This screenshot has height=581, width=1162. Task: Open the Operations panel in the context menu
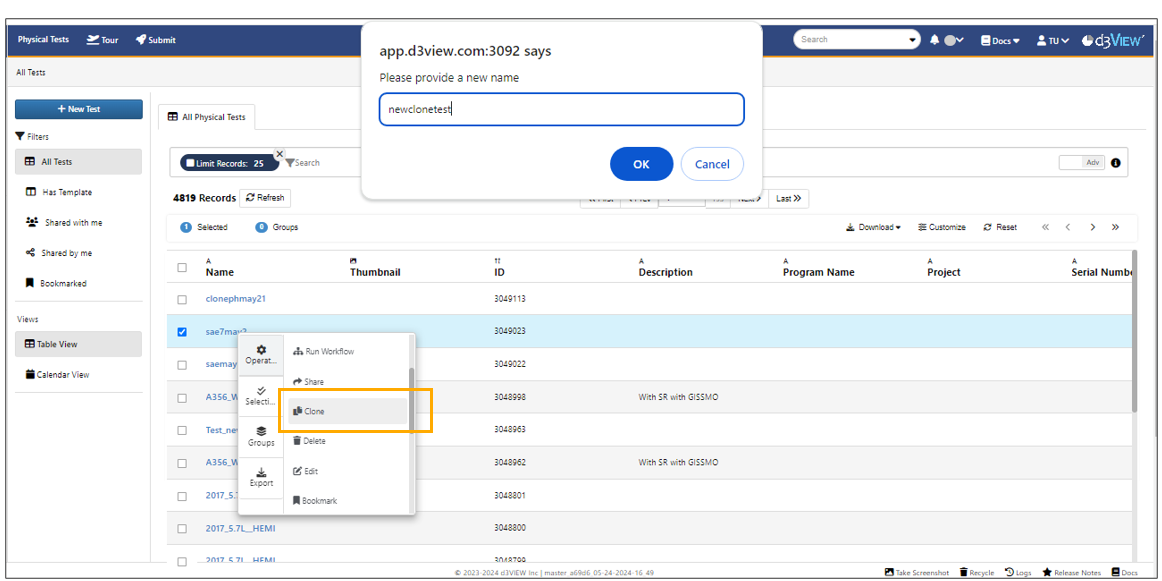point(261,354)
